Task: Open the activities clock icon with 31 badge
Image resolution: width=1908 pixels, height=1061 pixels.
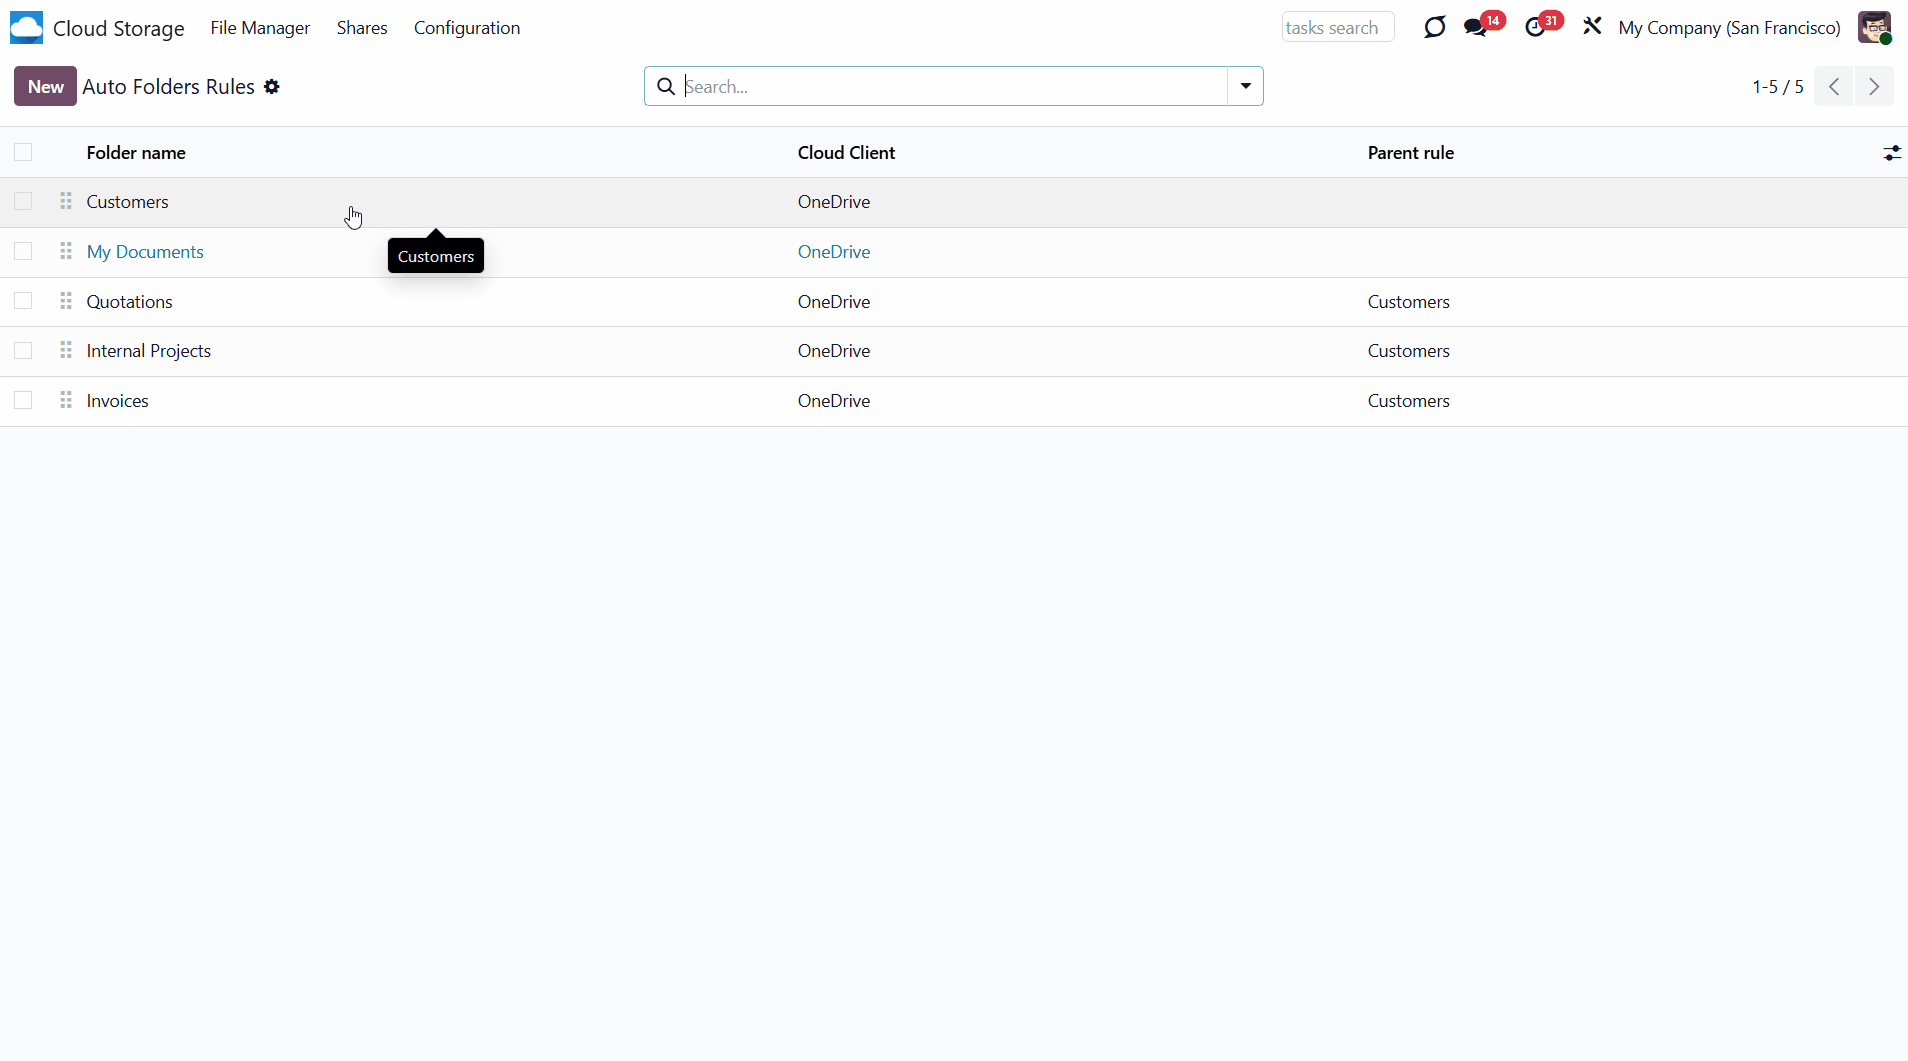Action: (x=1535, y=28)
